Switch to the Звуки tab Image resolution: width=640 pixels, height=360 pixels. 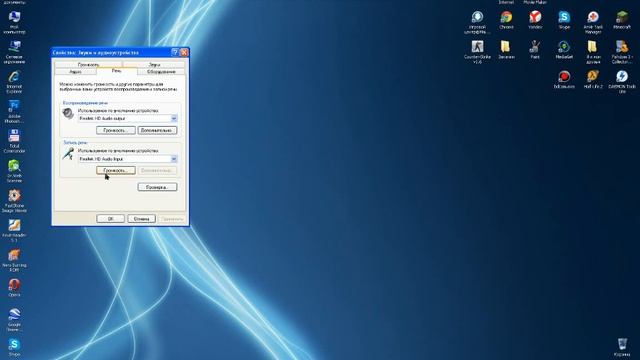[154, 64]
